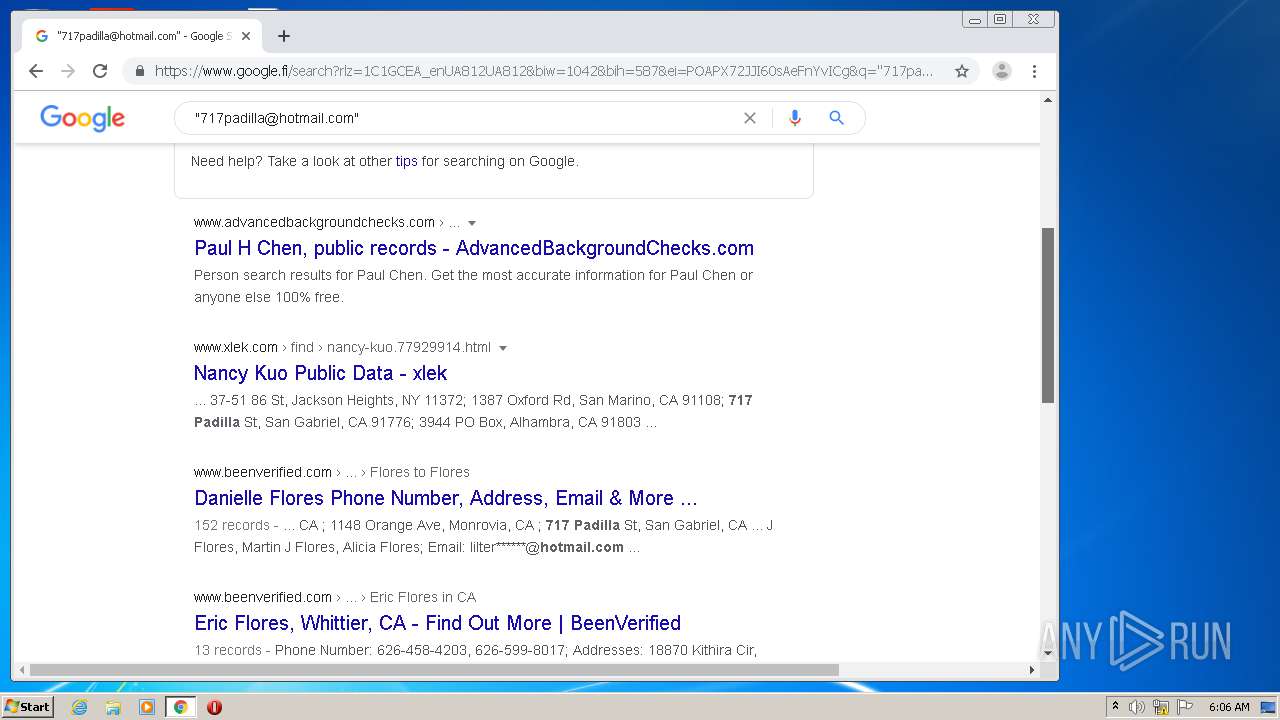This screenshot has height=720, width=1280.
Task: Reload the current page
Action: point(100,71)
